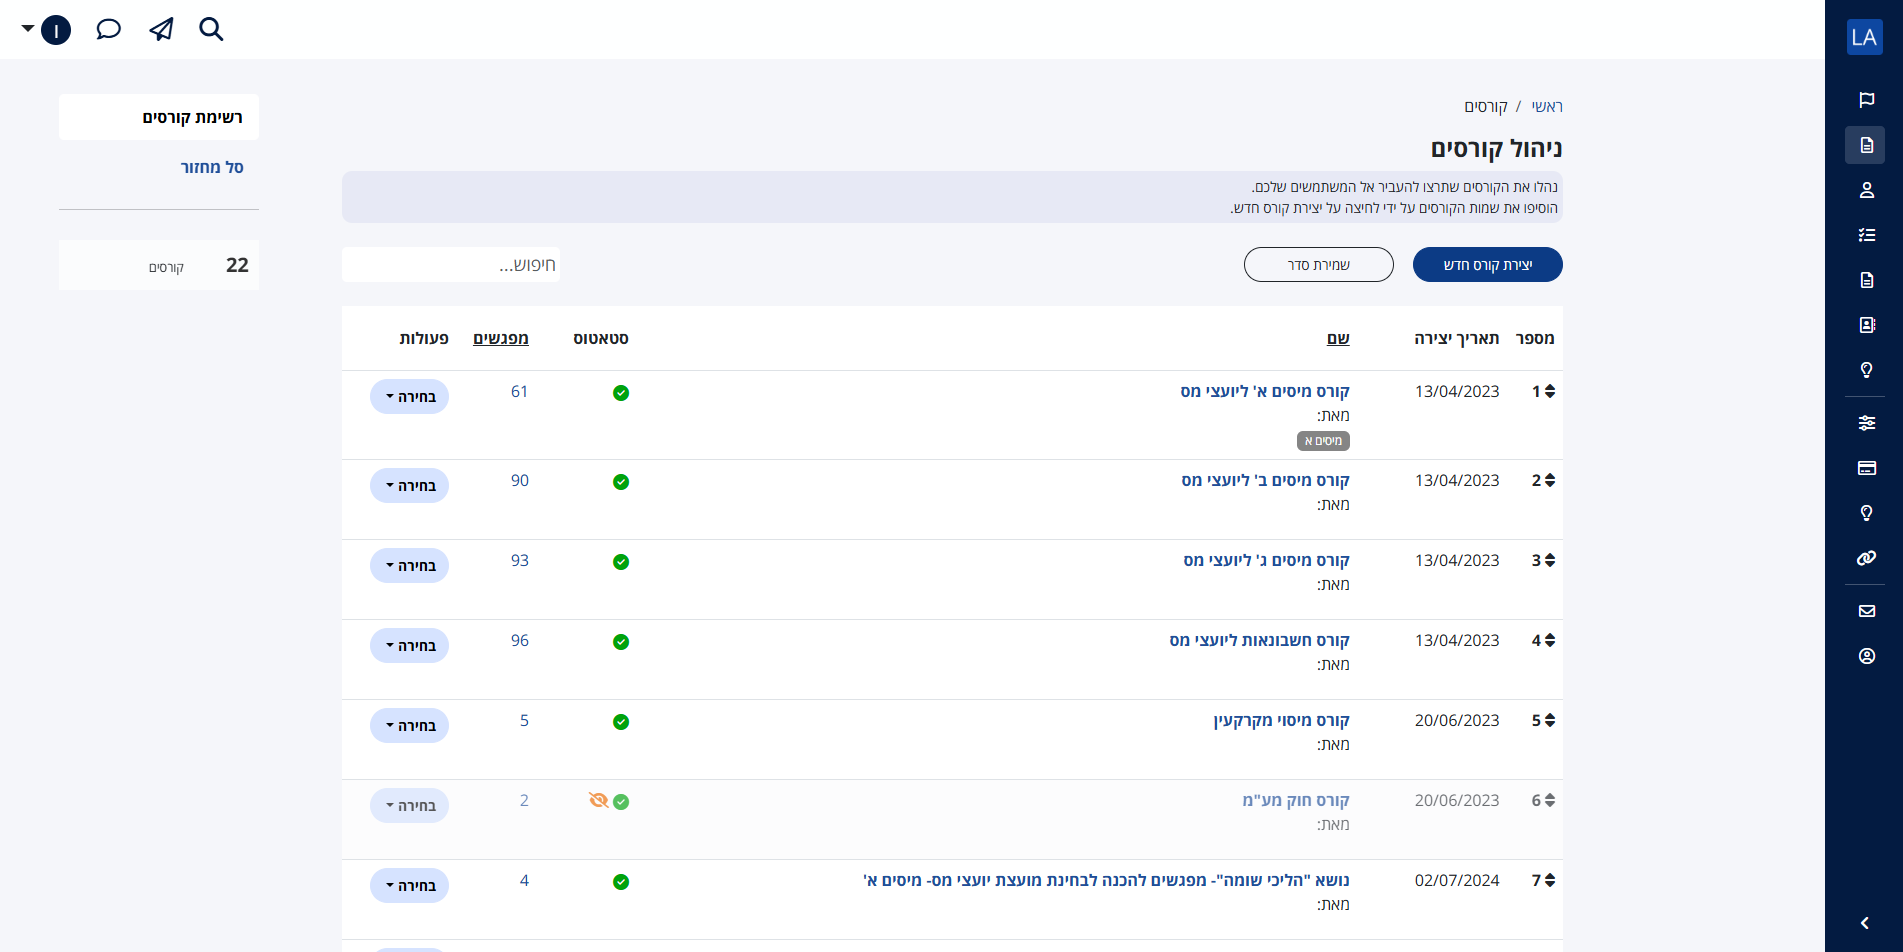Click the חיפוש search input field
Image resolution: width=1903 pixels, height=952 pixels.
pos(451,265)
